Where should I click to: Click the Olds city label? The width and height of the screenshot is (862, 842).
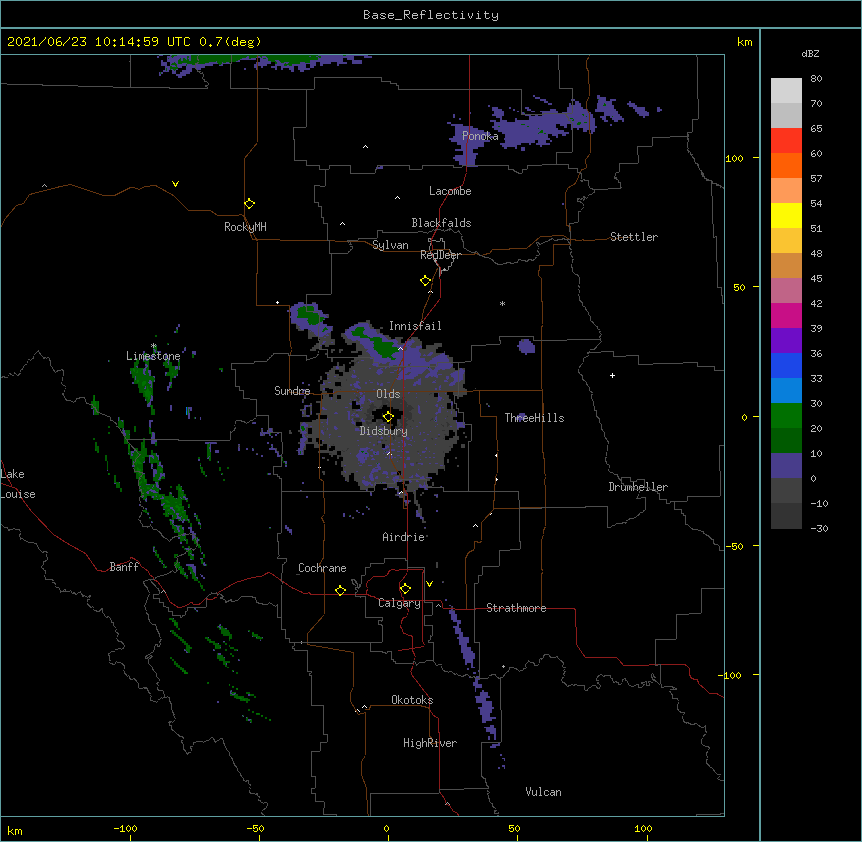click(x=388, y=394)
